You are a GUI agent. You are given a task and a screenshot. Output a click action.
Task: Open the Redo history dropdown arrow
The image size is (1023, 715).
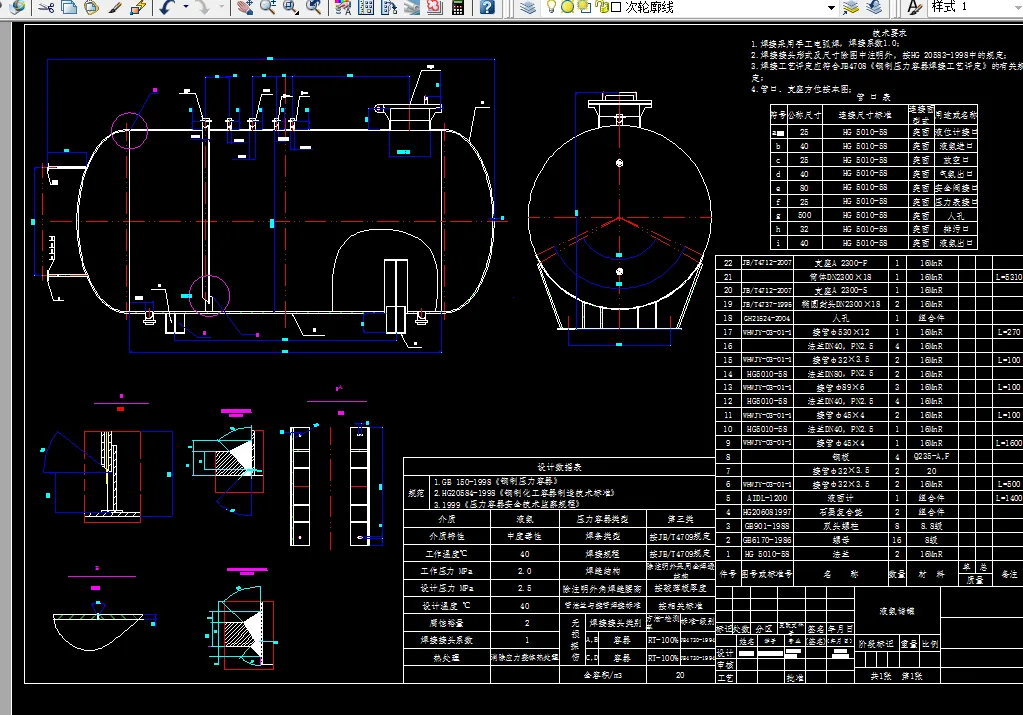coord(221,7)
